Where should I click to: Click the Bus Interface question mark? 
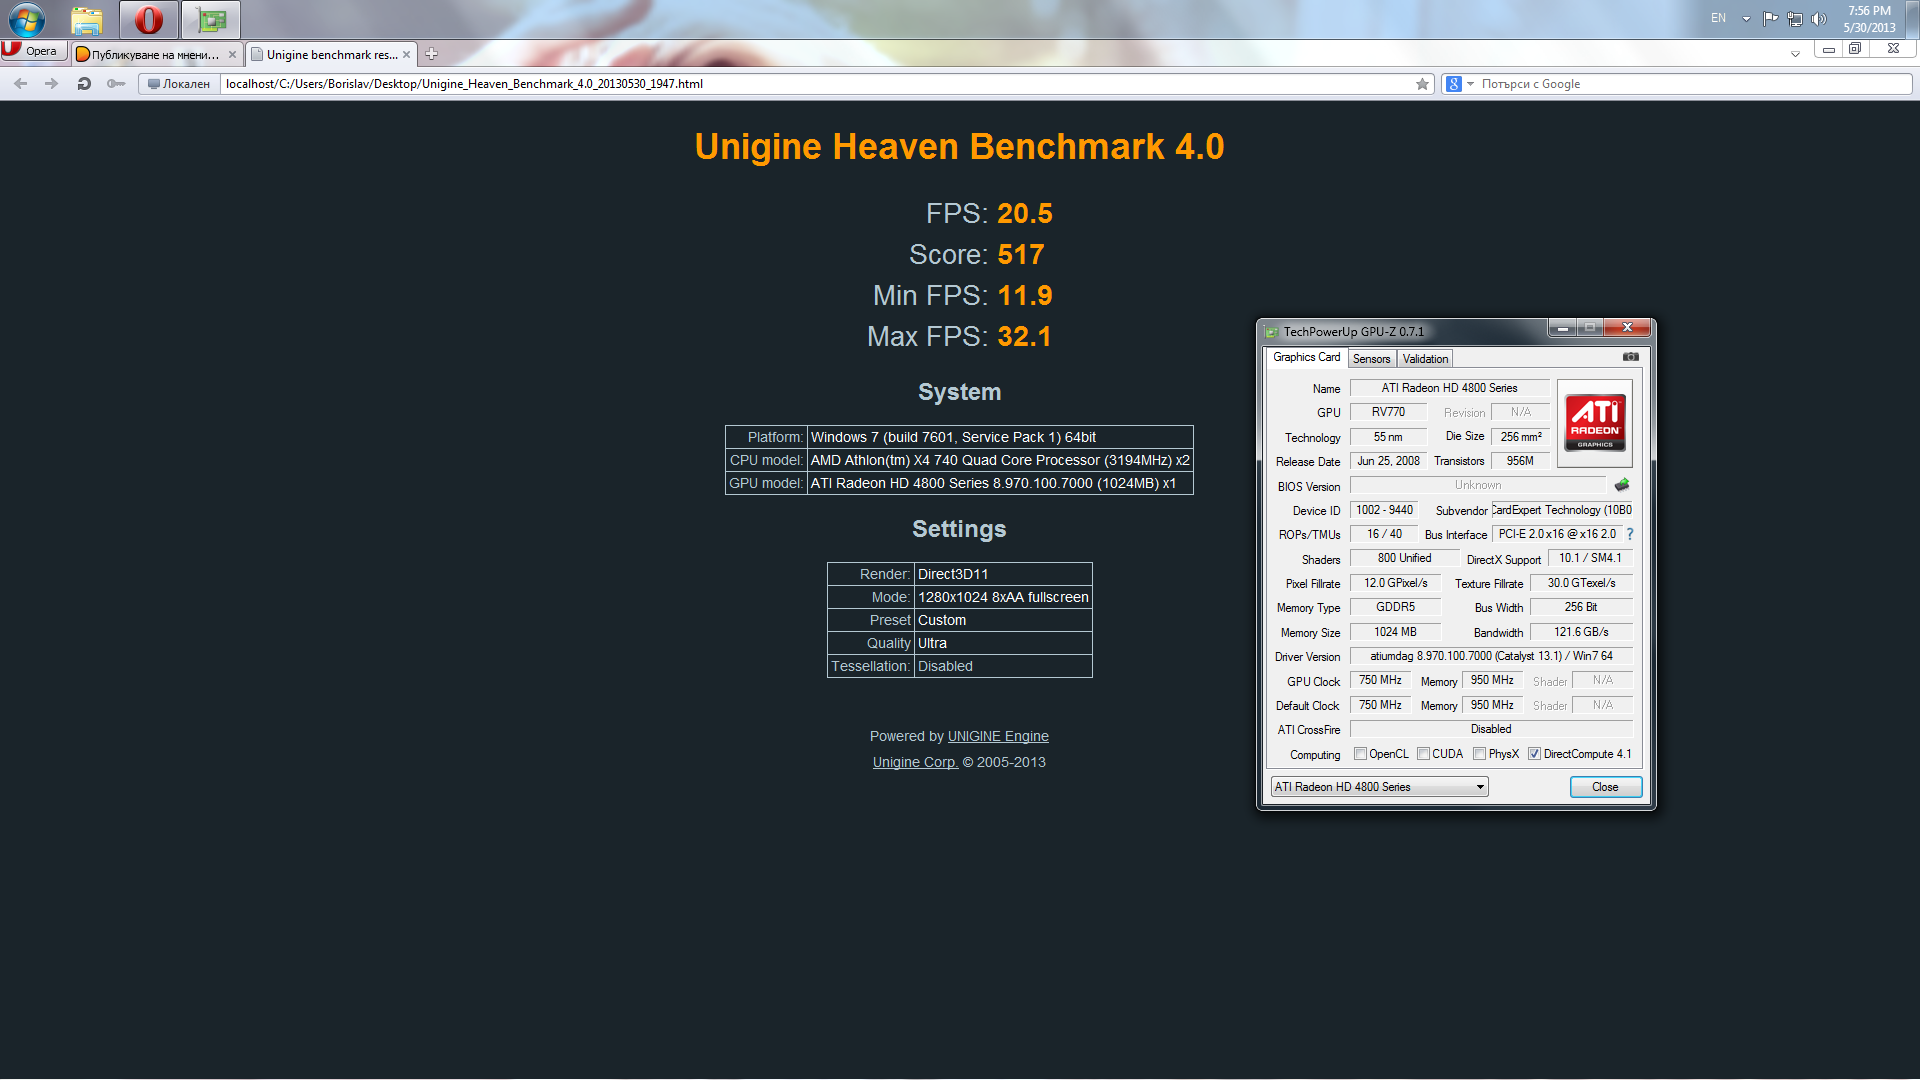coord(1629,534)
